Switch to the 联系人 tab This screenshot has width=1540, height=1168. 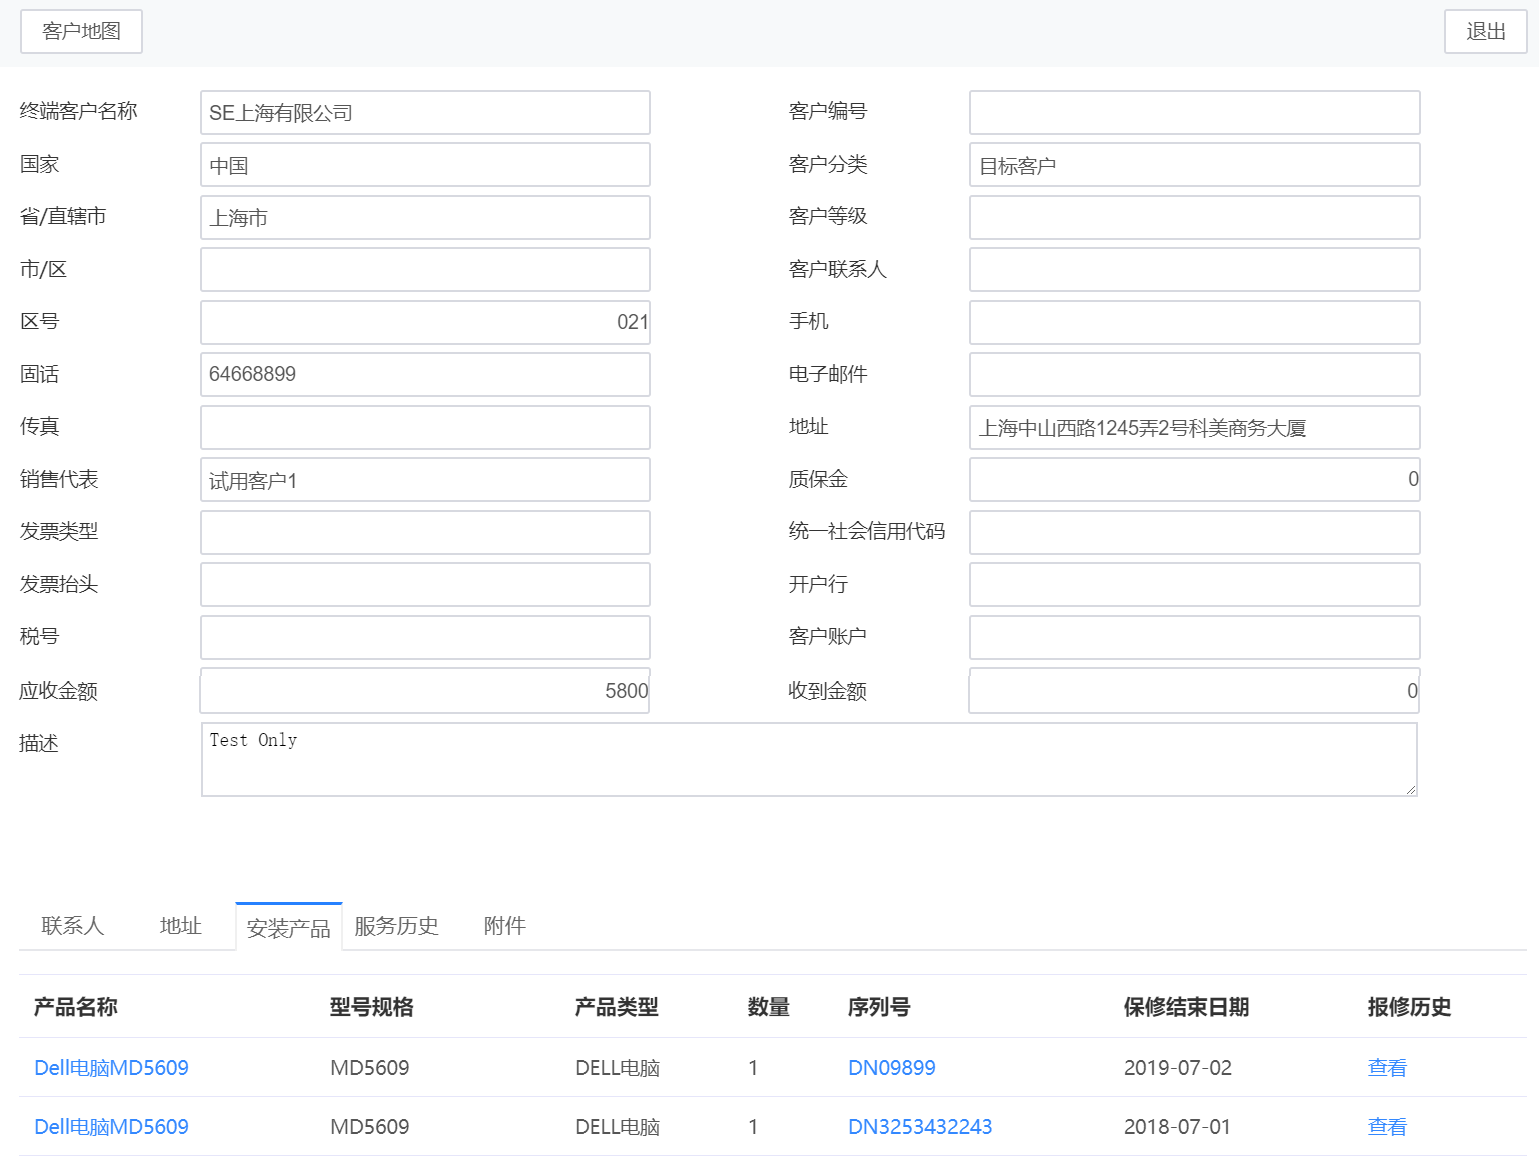coord(72,926)
